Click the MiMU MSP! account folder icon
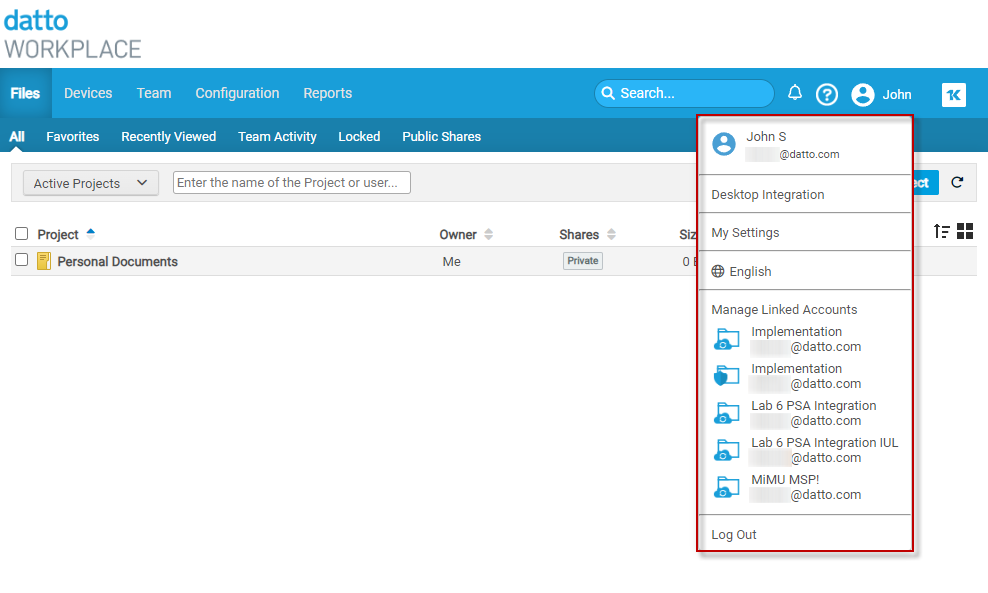The height and width of the screenshot is (593, 988). pos(726,487)
